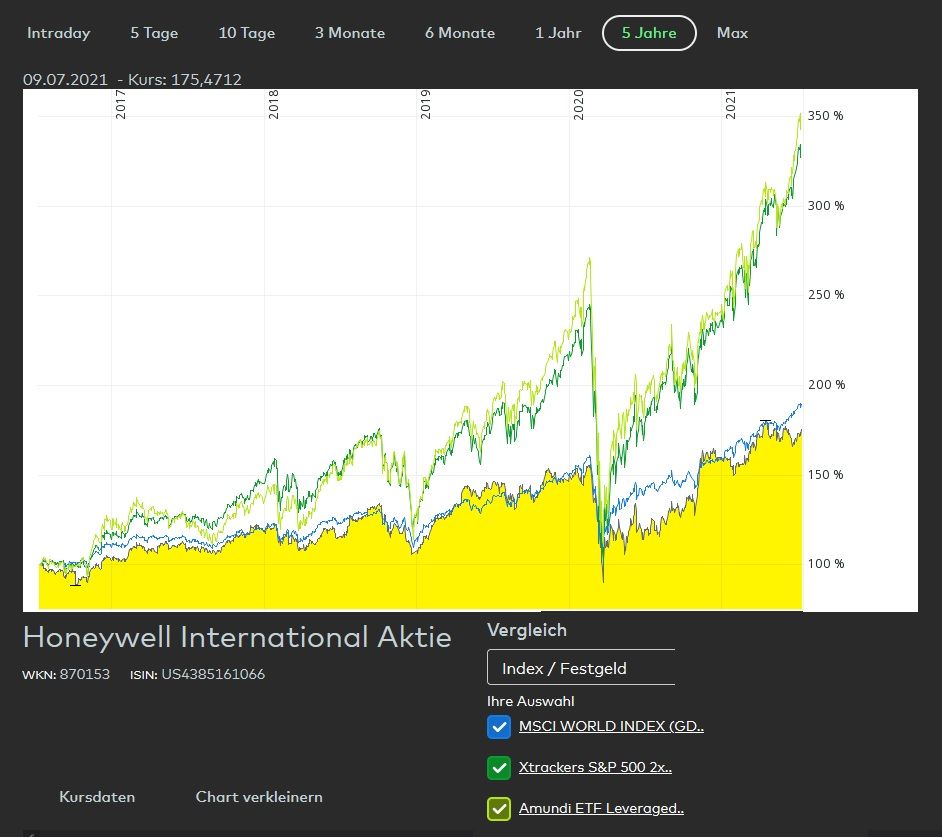The height and width of the screenshot is (837, 942).
Task: Click the Kursdaten button
Action: (97, 797)
